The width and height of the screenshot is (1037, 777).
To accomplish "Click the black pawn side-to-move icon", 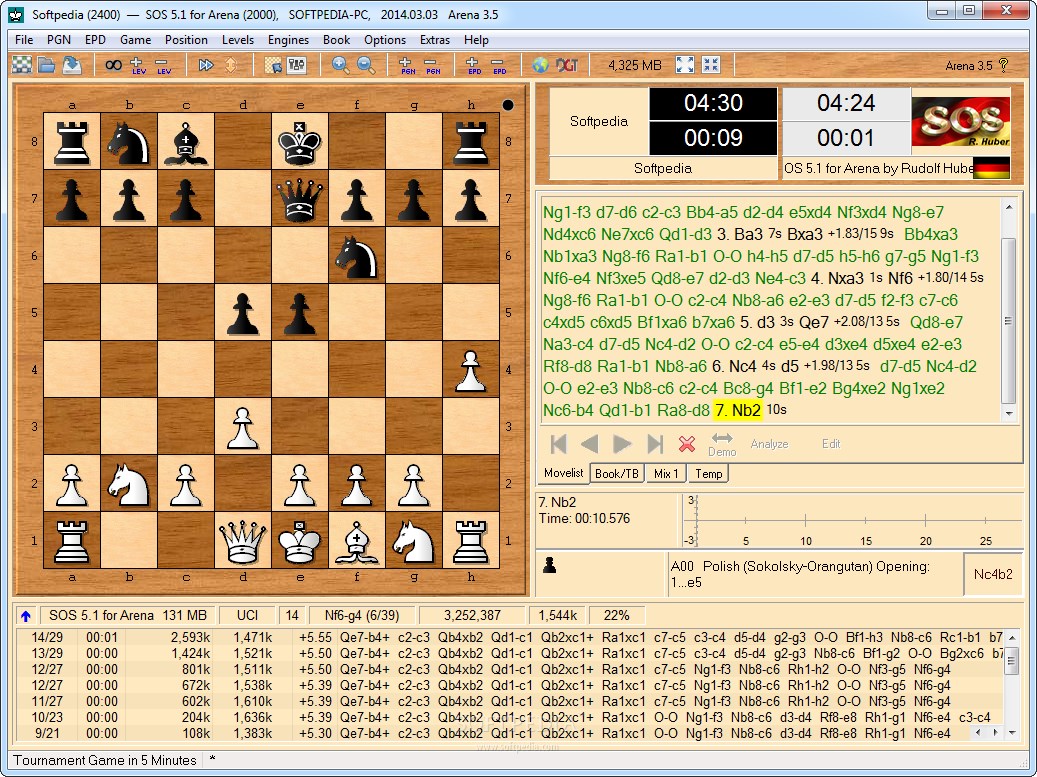I will pyautogui.click(x=549, y=565).
